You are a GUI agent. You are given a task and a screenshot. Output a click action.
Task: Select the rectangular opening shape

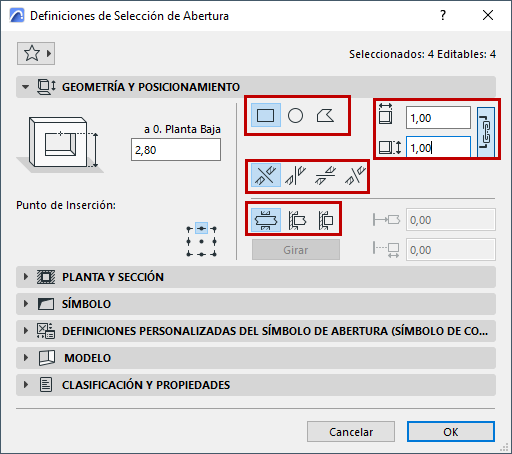[266, 115]
